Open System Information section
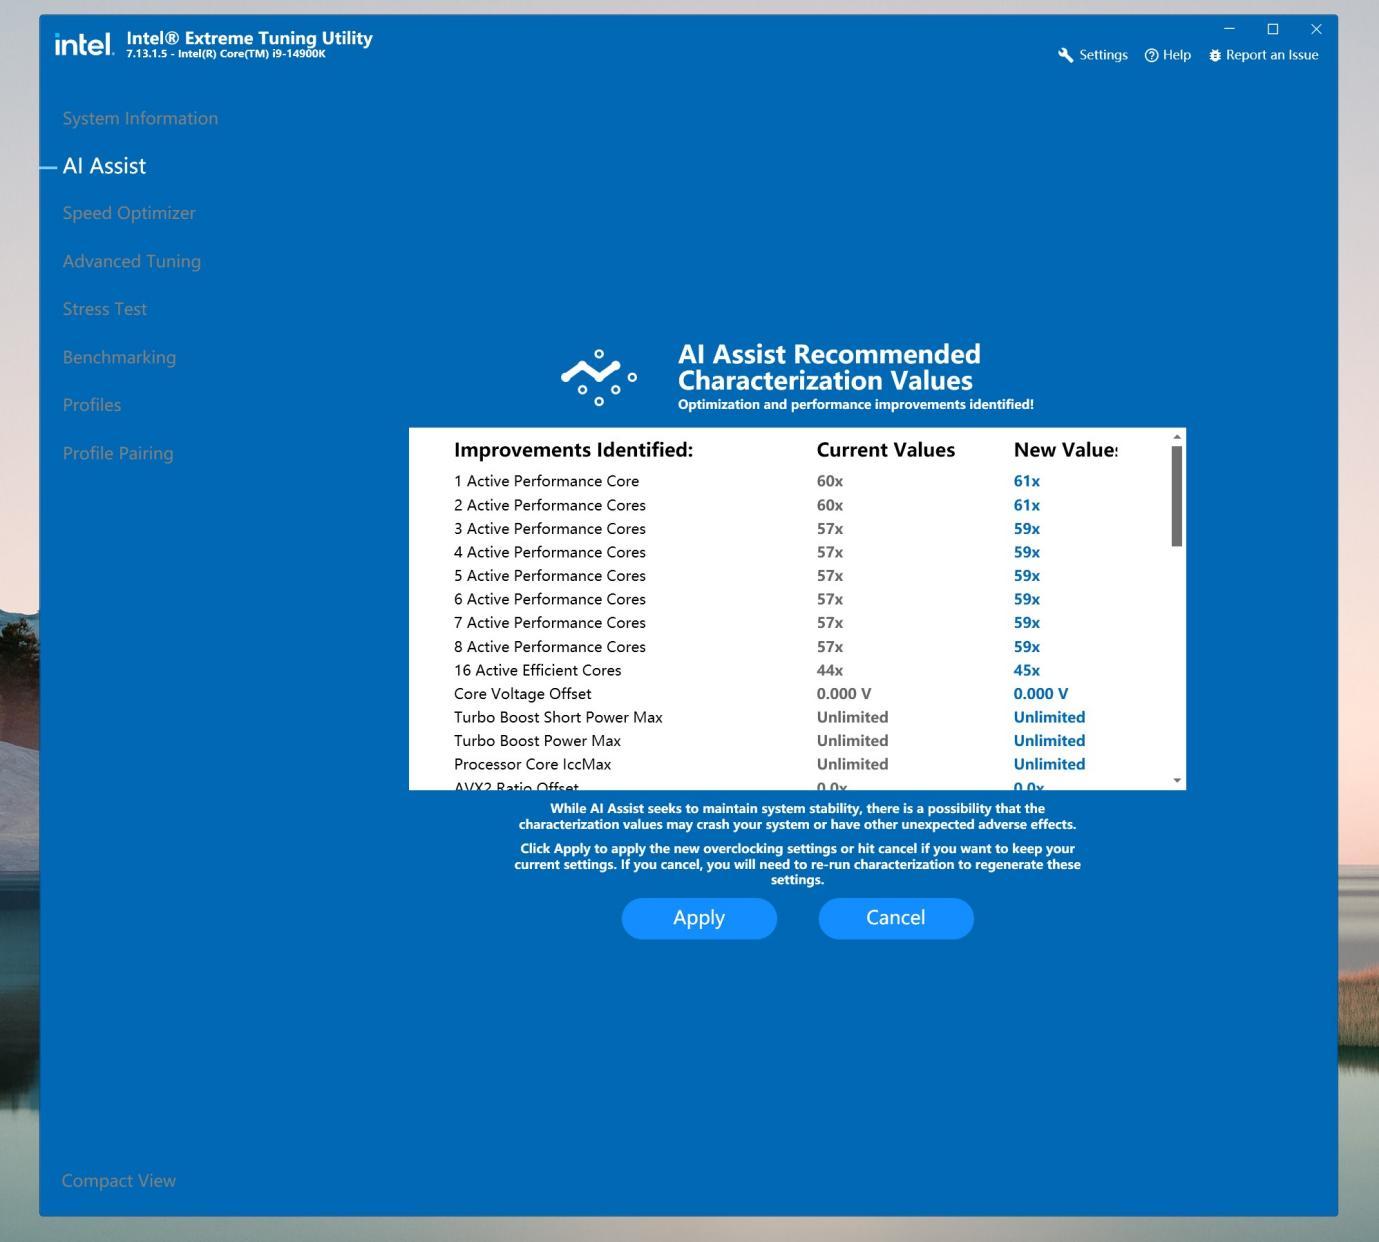The height and width of the screenshot is (1242, 1379). pyautogui.click(x=140, y=118)
